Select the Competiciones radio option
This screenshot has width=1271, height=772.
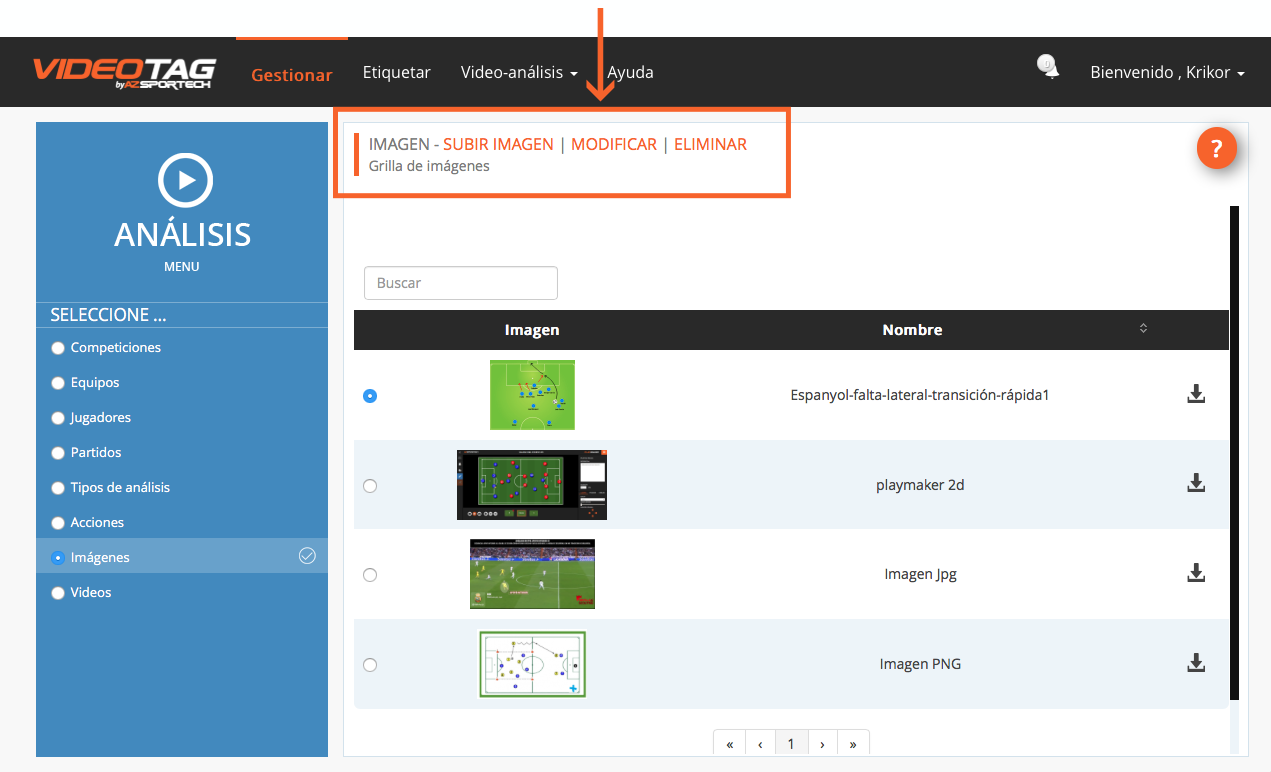tap(58, 348)
